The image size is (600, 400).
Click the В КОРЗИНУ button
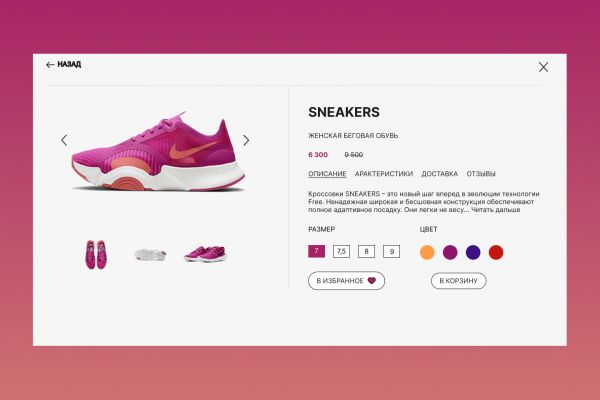click(x=458, y=281)
